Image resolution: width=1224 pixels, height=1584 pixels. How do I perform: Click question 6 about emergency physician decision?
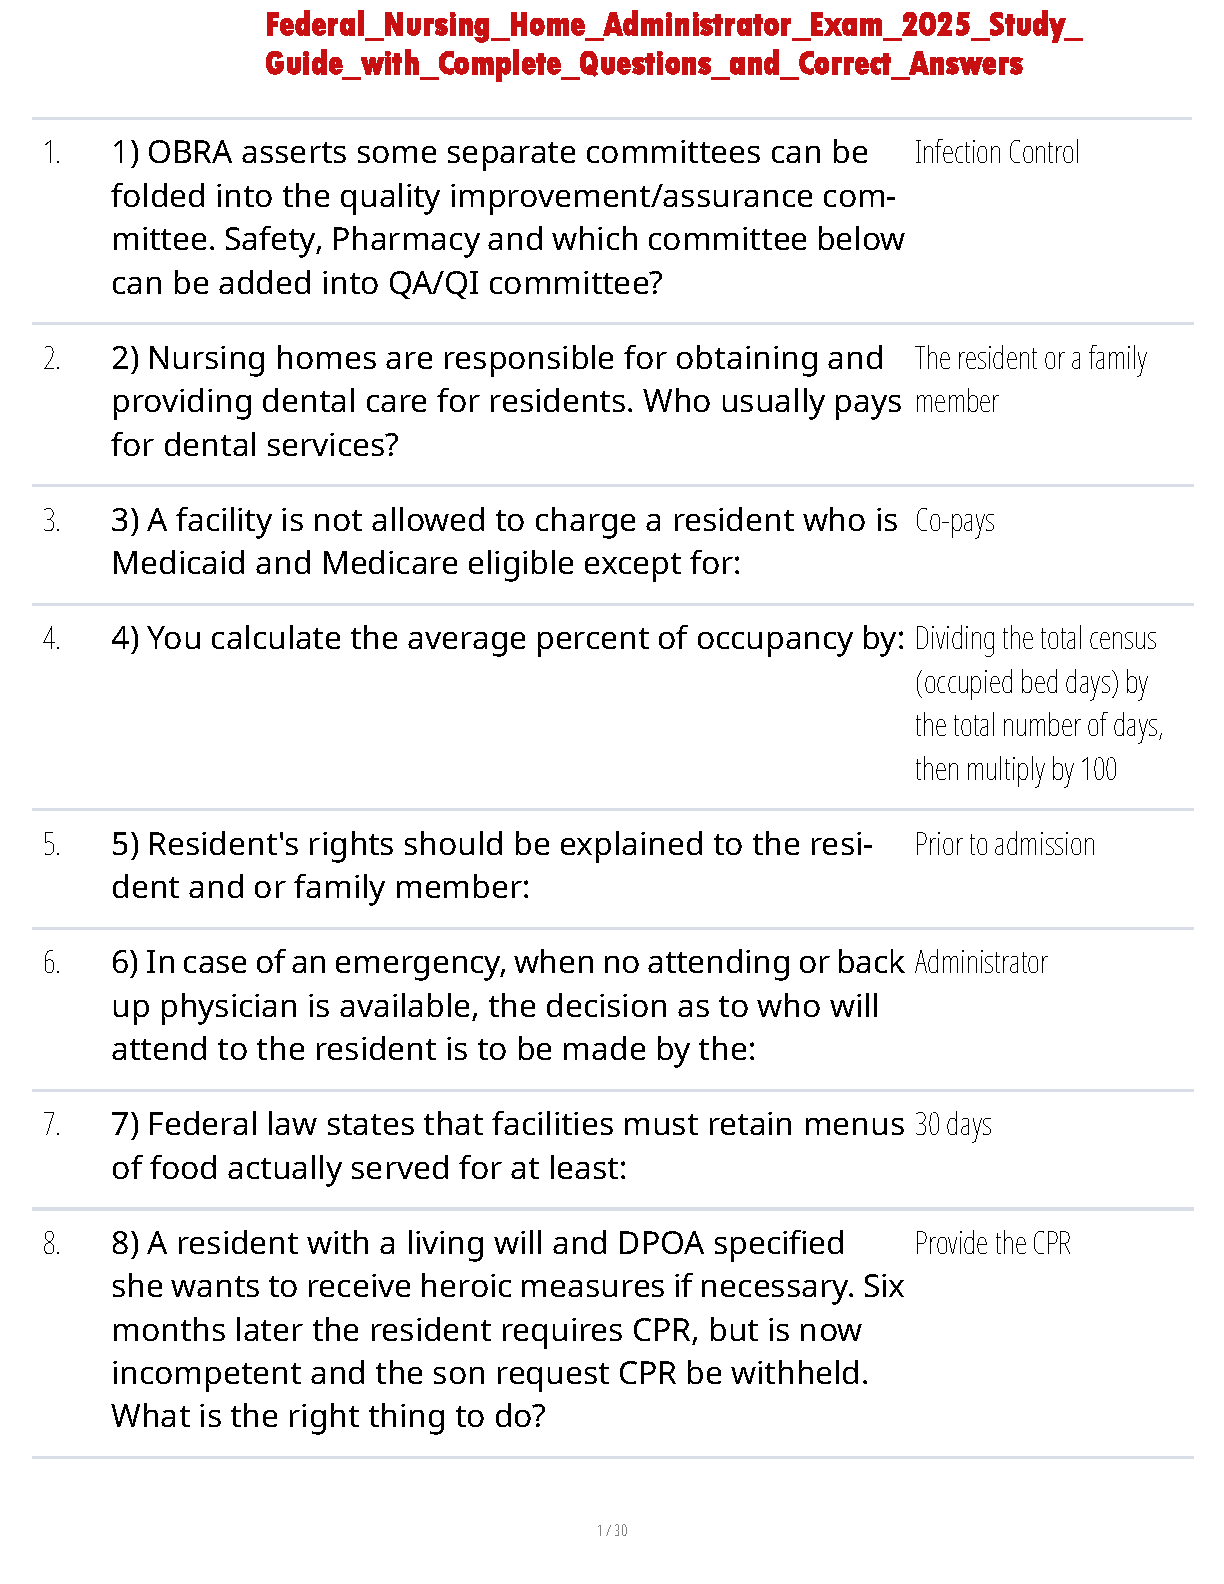(x=507, y=1005)
